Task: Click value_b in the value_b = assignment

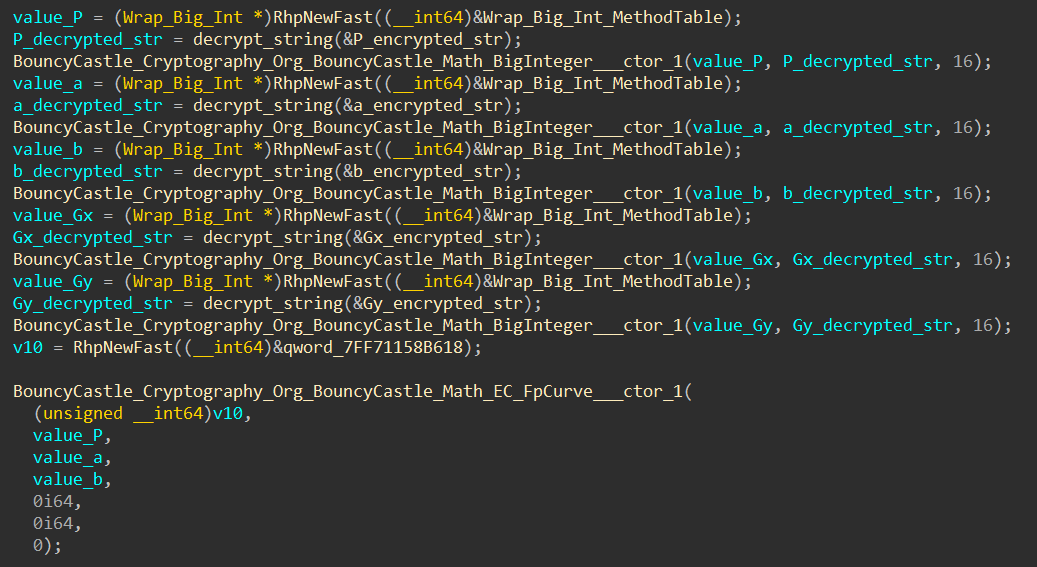Action: (48, 150)
